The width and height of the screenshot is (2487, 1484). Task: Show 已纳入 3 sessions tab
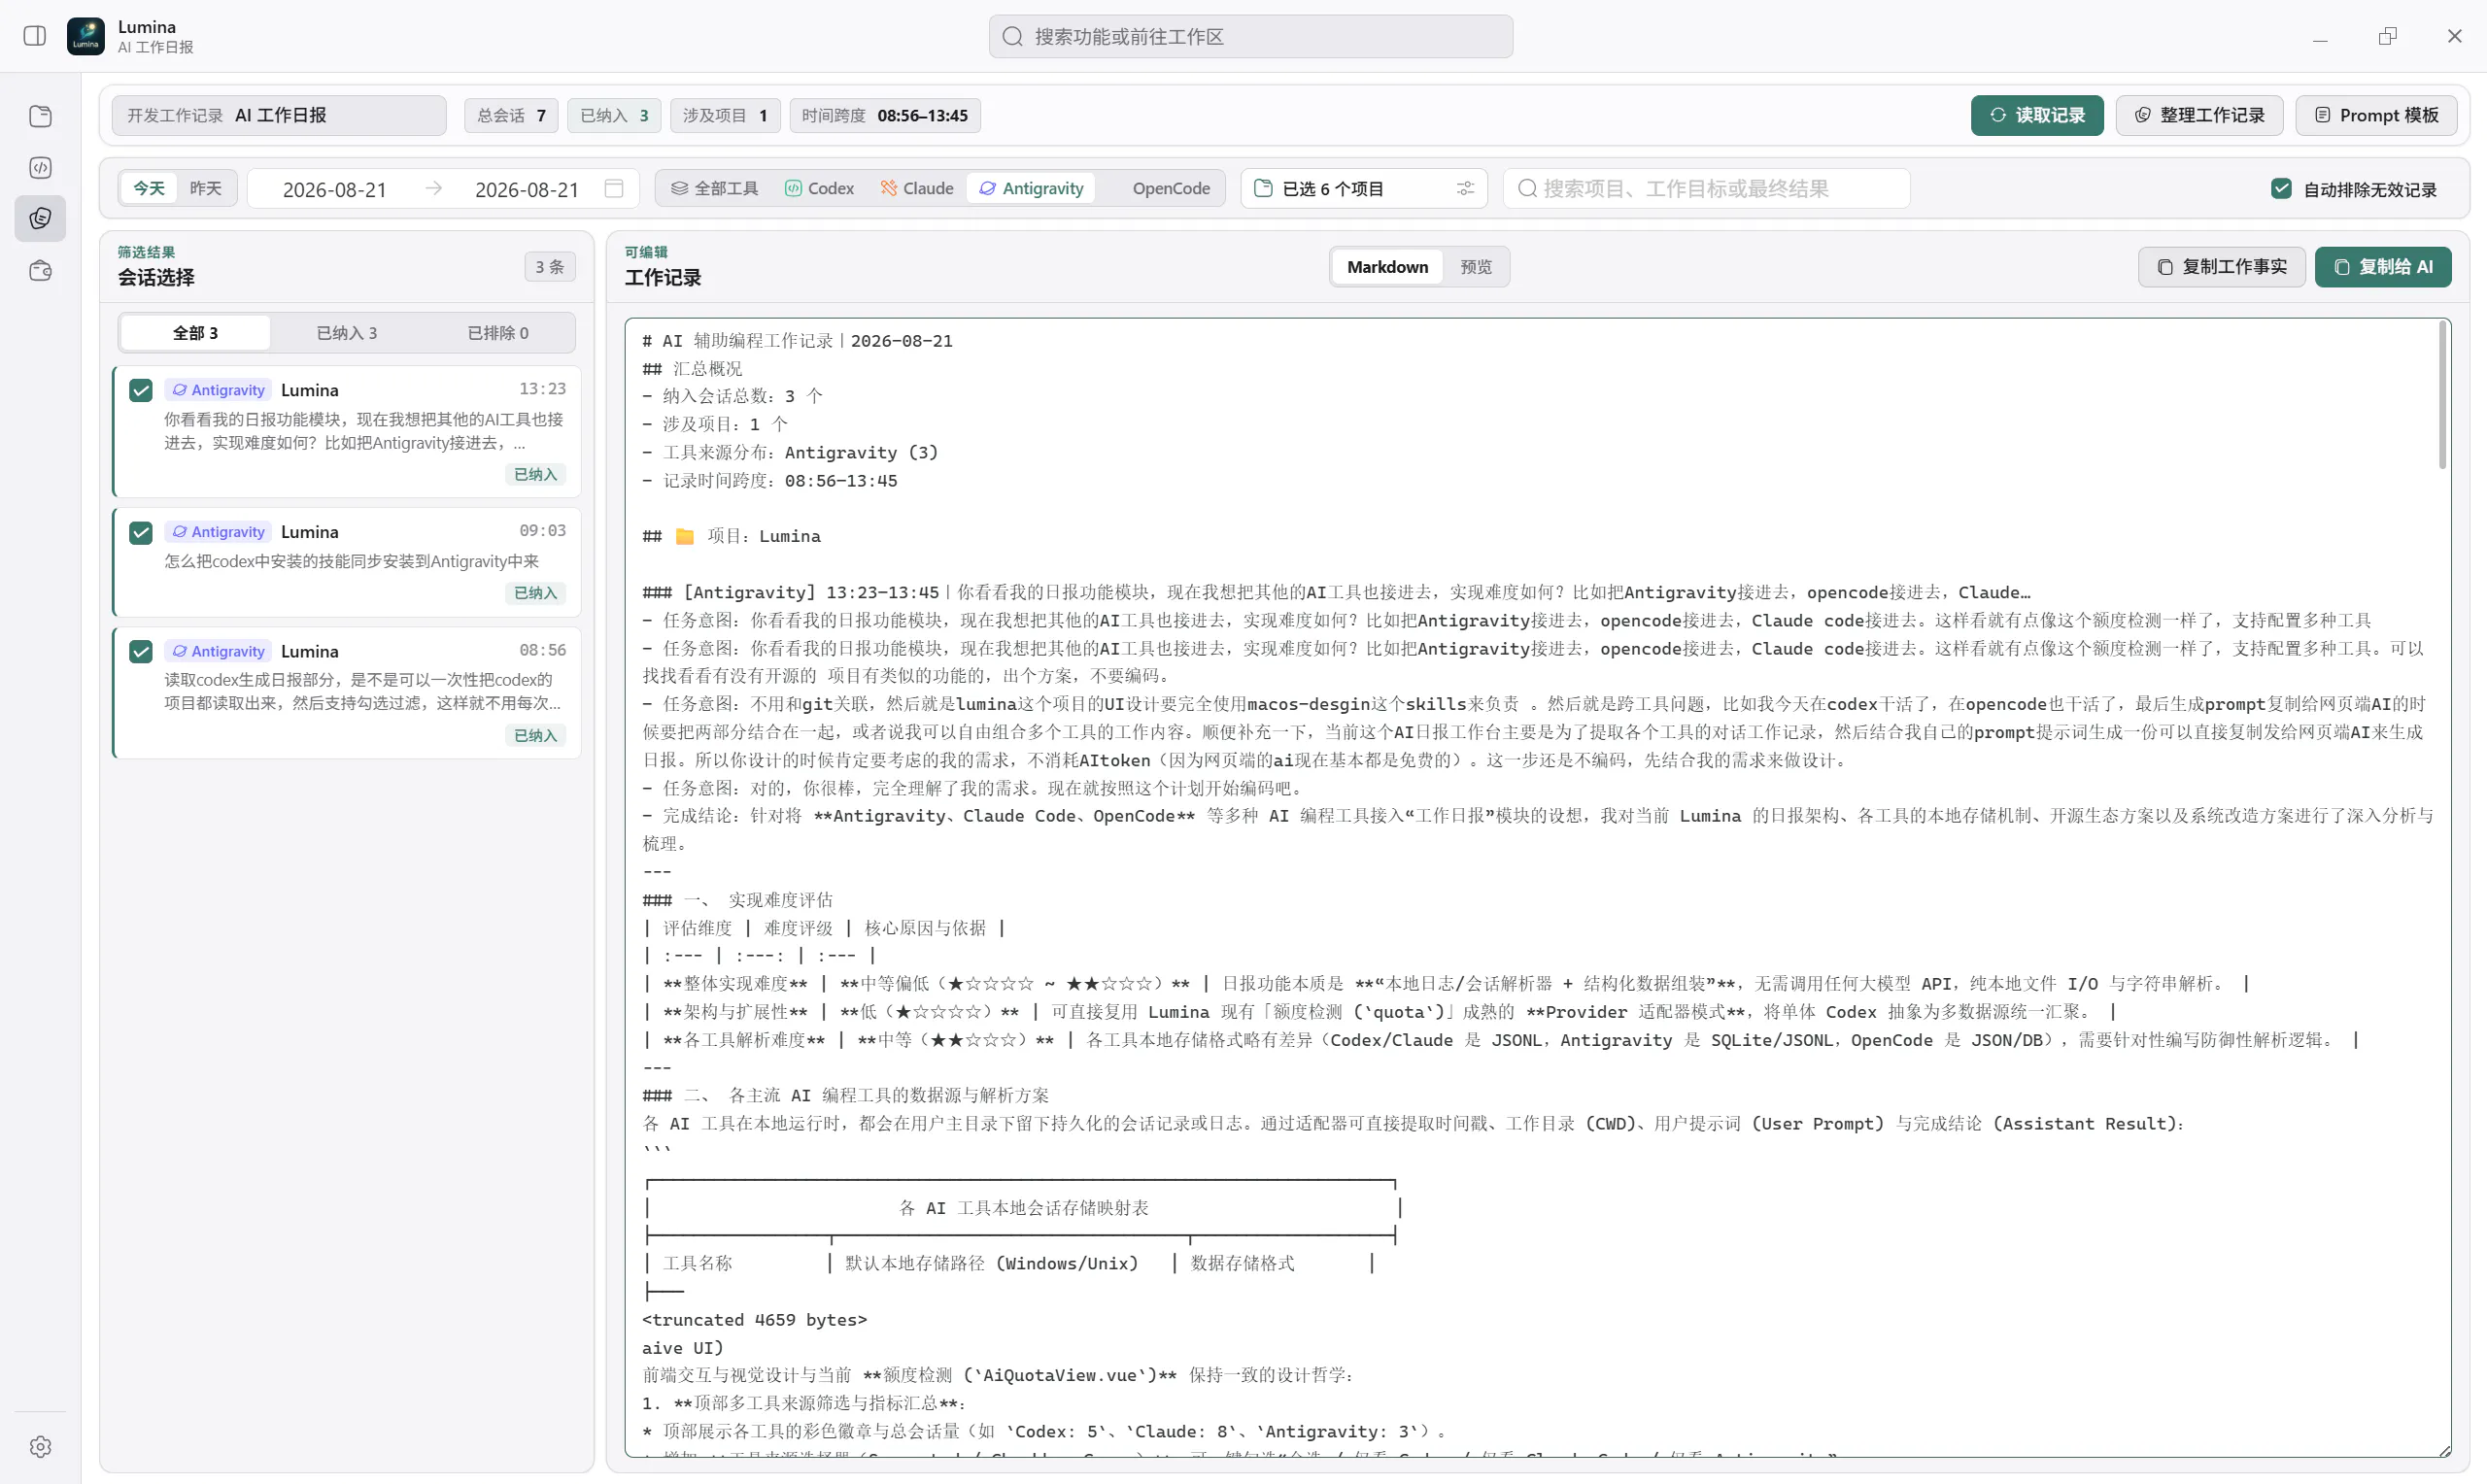pos(347,333)
